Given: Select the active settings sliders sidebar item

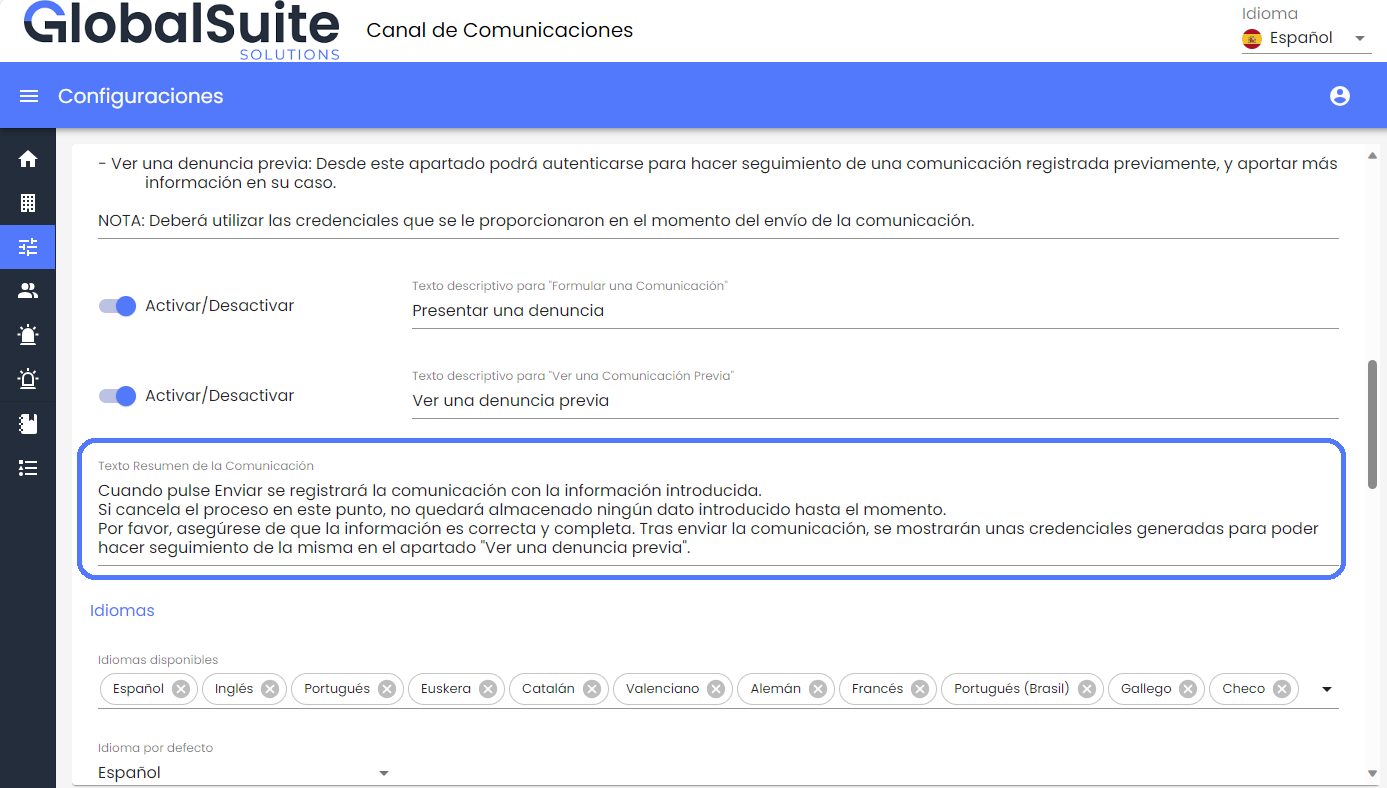Looking at the screenshot, I should (x=28, y=247).
